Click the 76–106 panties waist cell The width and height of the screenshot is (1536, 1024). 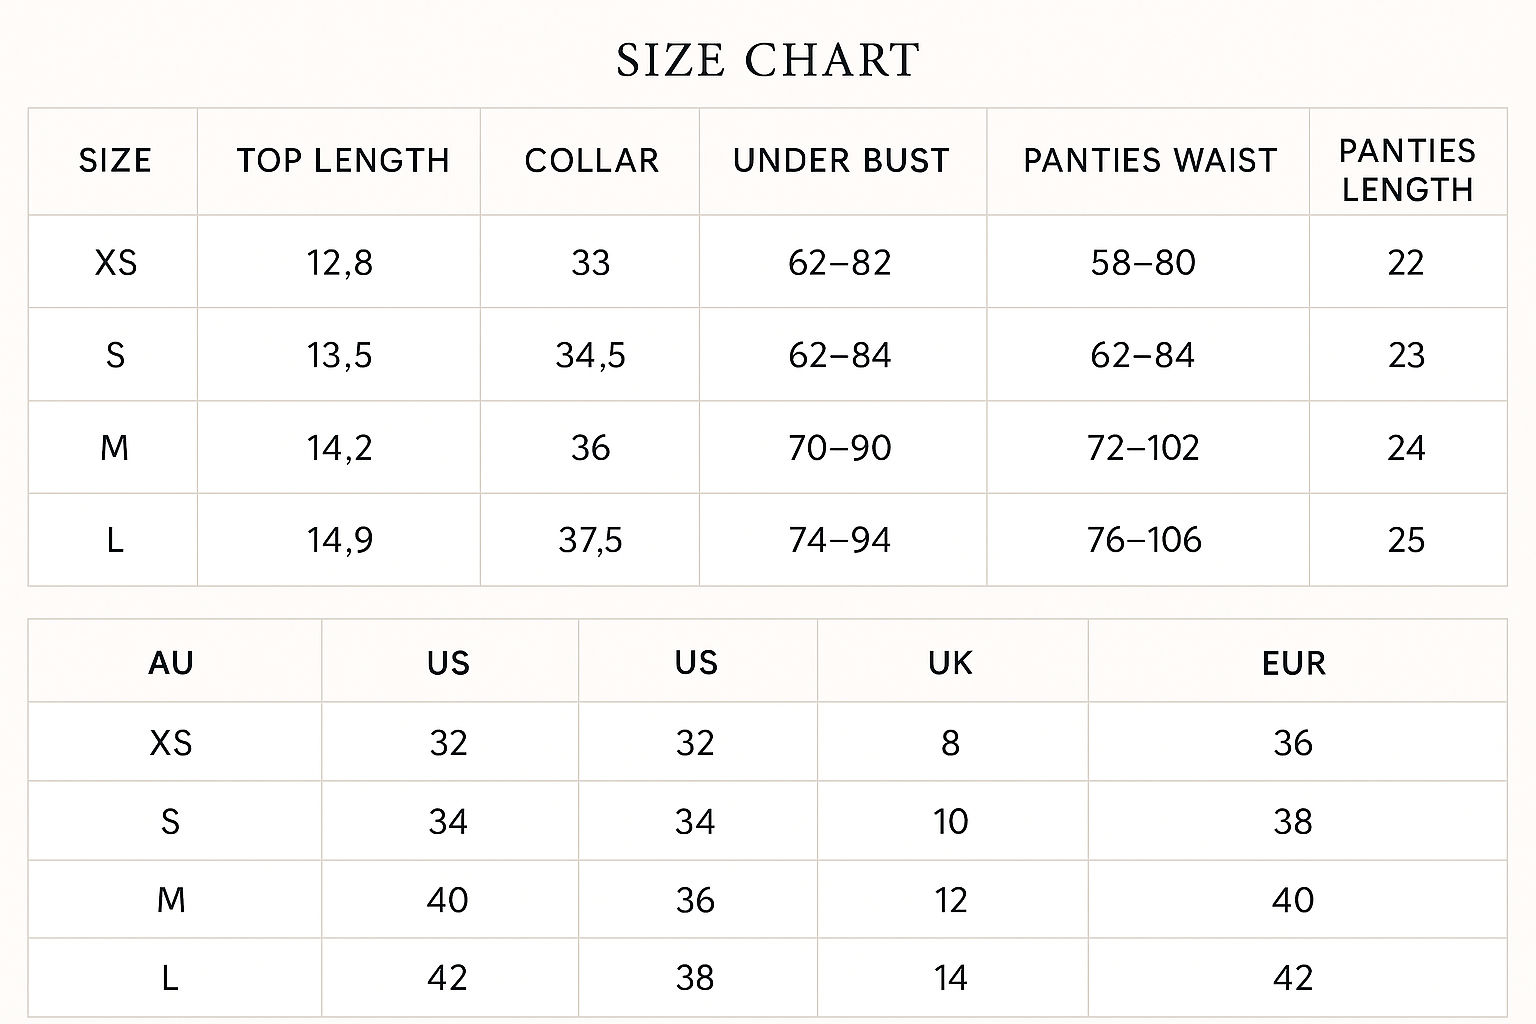click(x=1144, y=540)
